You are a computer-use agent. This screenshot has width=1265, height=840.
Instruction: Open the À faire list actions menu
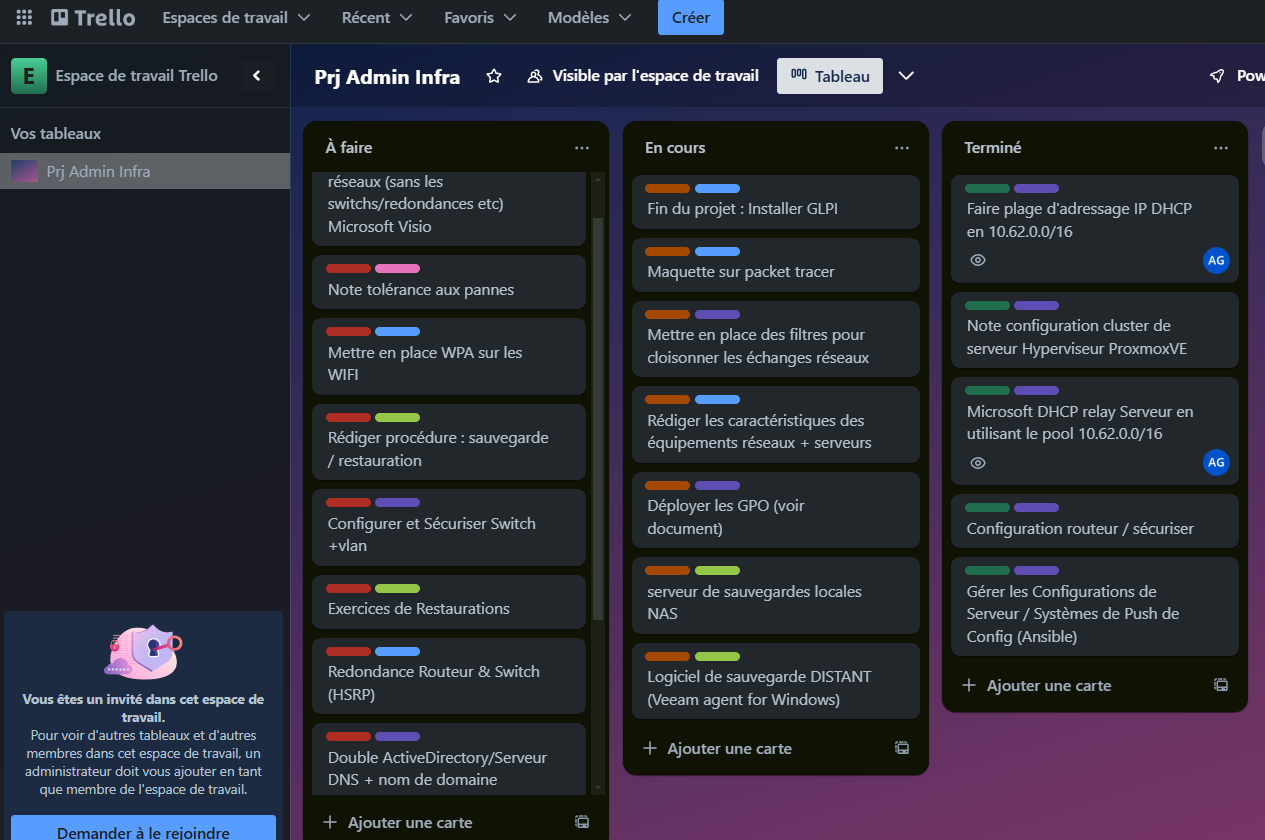coord(582,148)
